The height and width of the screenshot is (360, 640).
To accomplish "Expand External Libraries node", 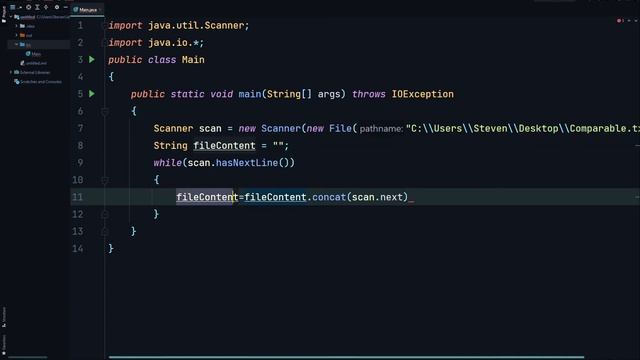I will tap(11, 72).
